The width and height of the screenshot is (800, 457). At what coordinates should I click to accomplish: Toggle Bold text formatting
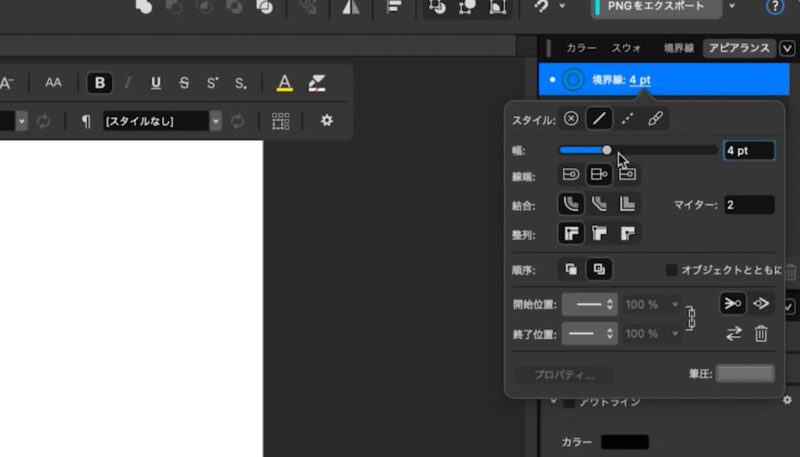99,83
